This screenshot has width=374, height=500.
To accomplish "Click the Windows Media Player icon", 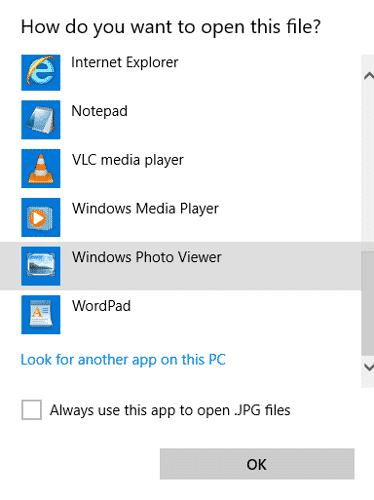I will (x=41, y=217).
